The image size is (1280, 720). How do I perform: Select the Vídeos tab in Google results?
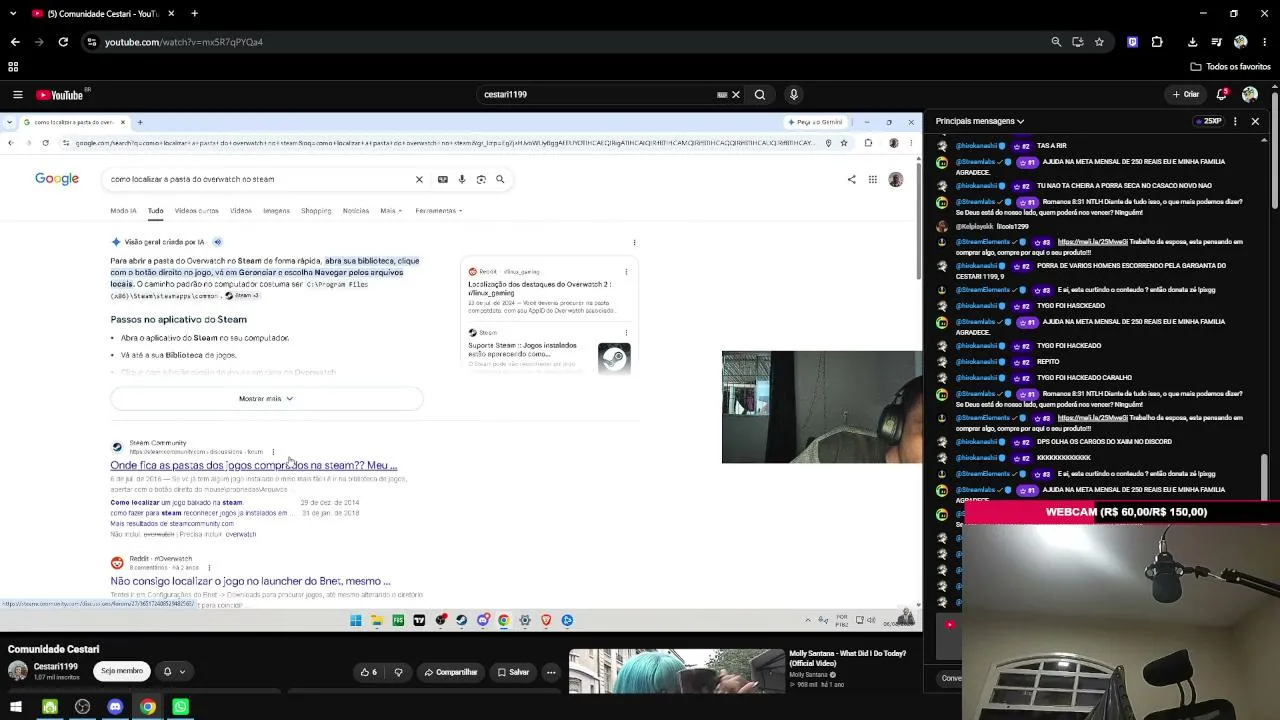coord(241,211)
